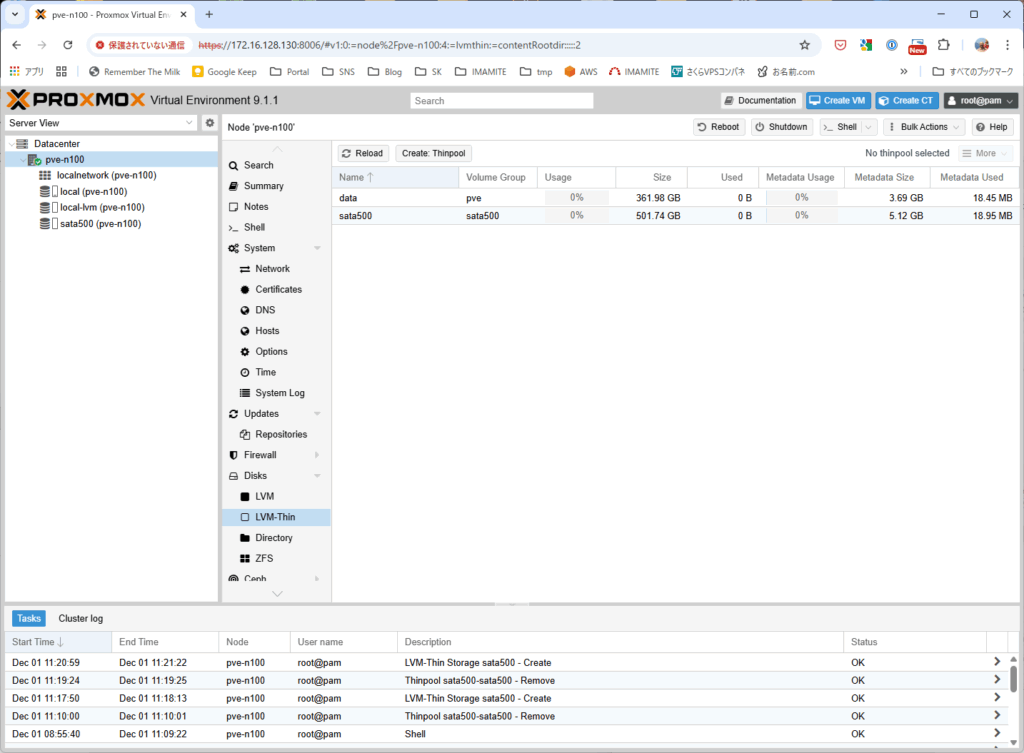The width and height of the screenshot is (1024, 753).
Task: Click the Proxmox logo in the header
Action: click(x=76, y=100)
